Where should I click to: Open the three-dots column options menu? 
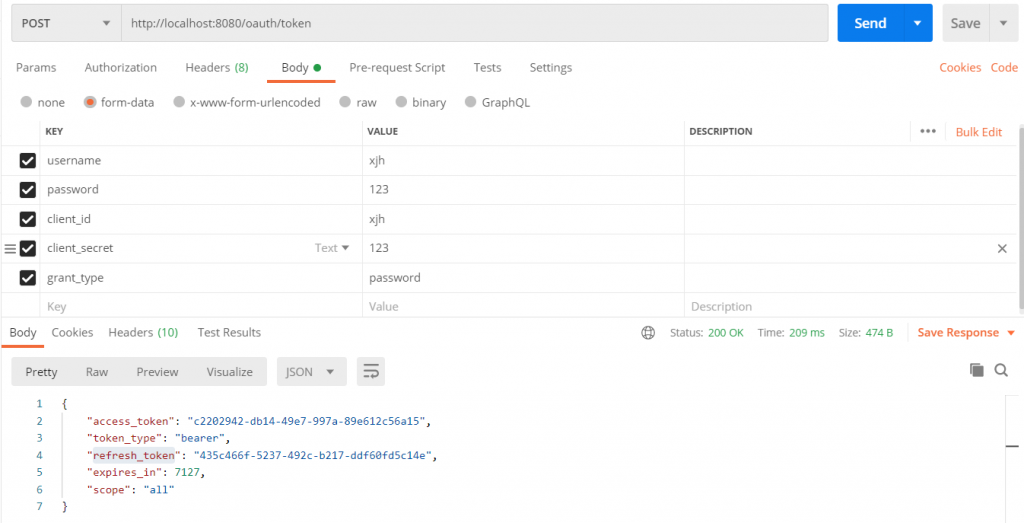(927, 131)
